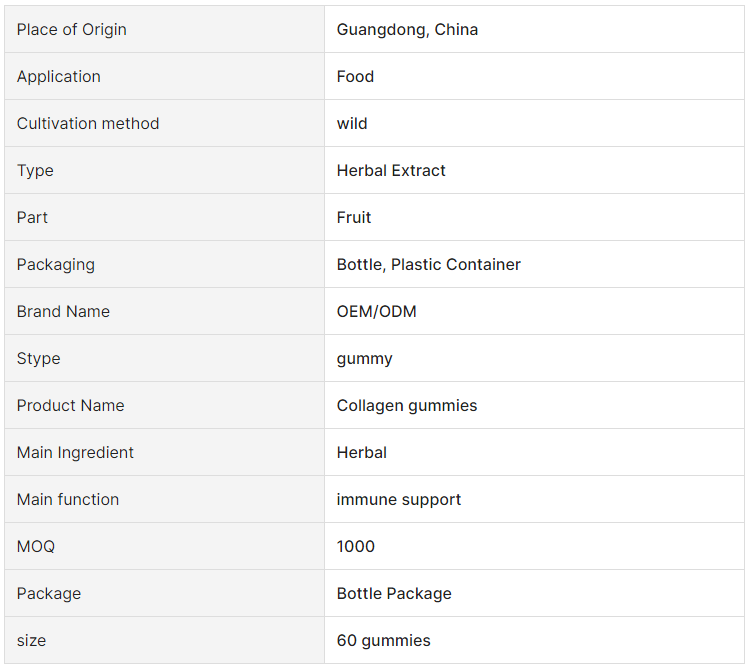Image resolution: width=750 pixels, height=669 pixels.
Task: Select the 'Guangdong, China' value cell
Action: (407, 30)
